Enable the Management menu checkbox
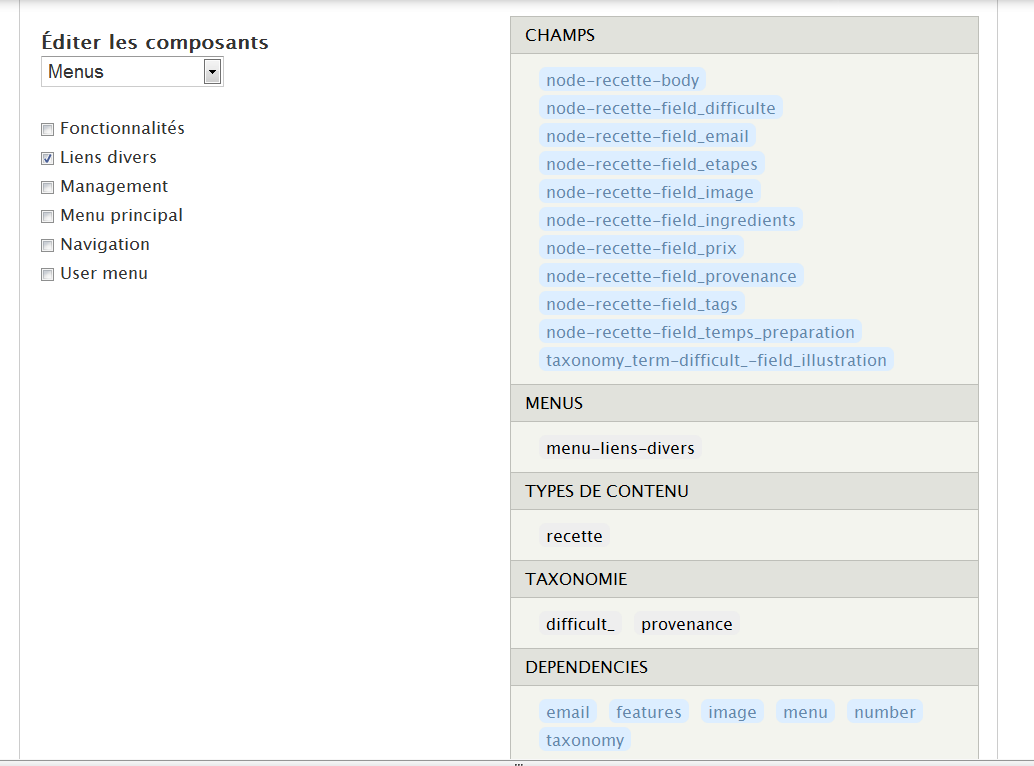This screenshot has height=766, width=1034. point(47,187)
